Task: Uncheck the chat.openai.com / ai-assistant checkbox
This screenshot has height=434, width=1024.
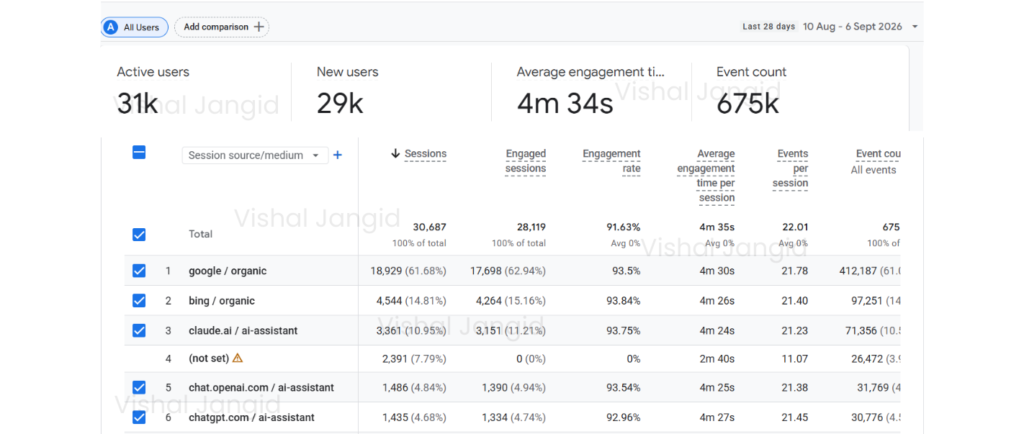Action: coord(139,388)
